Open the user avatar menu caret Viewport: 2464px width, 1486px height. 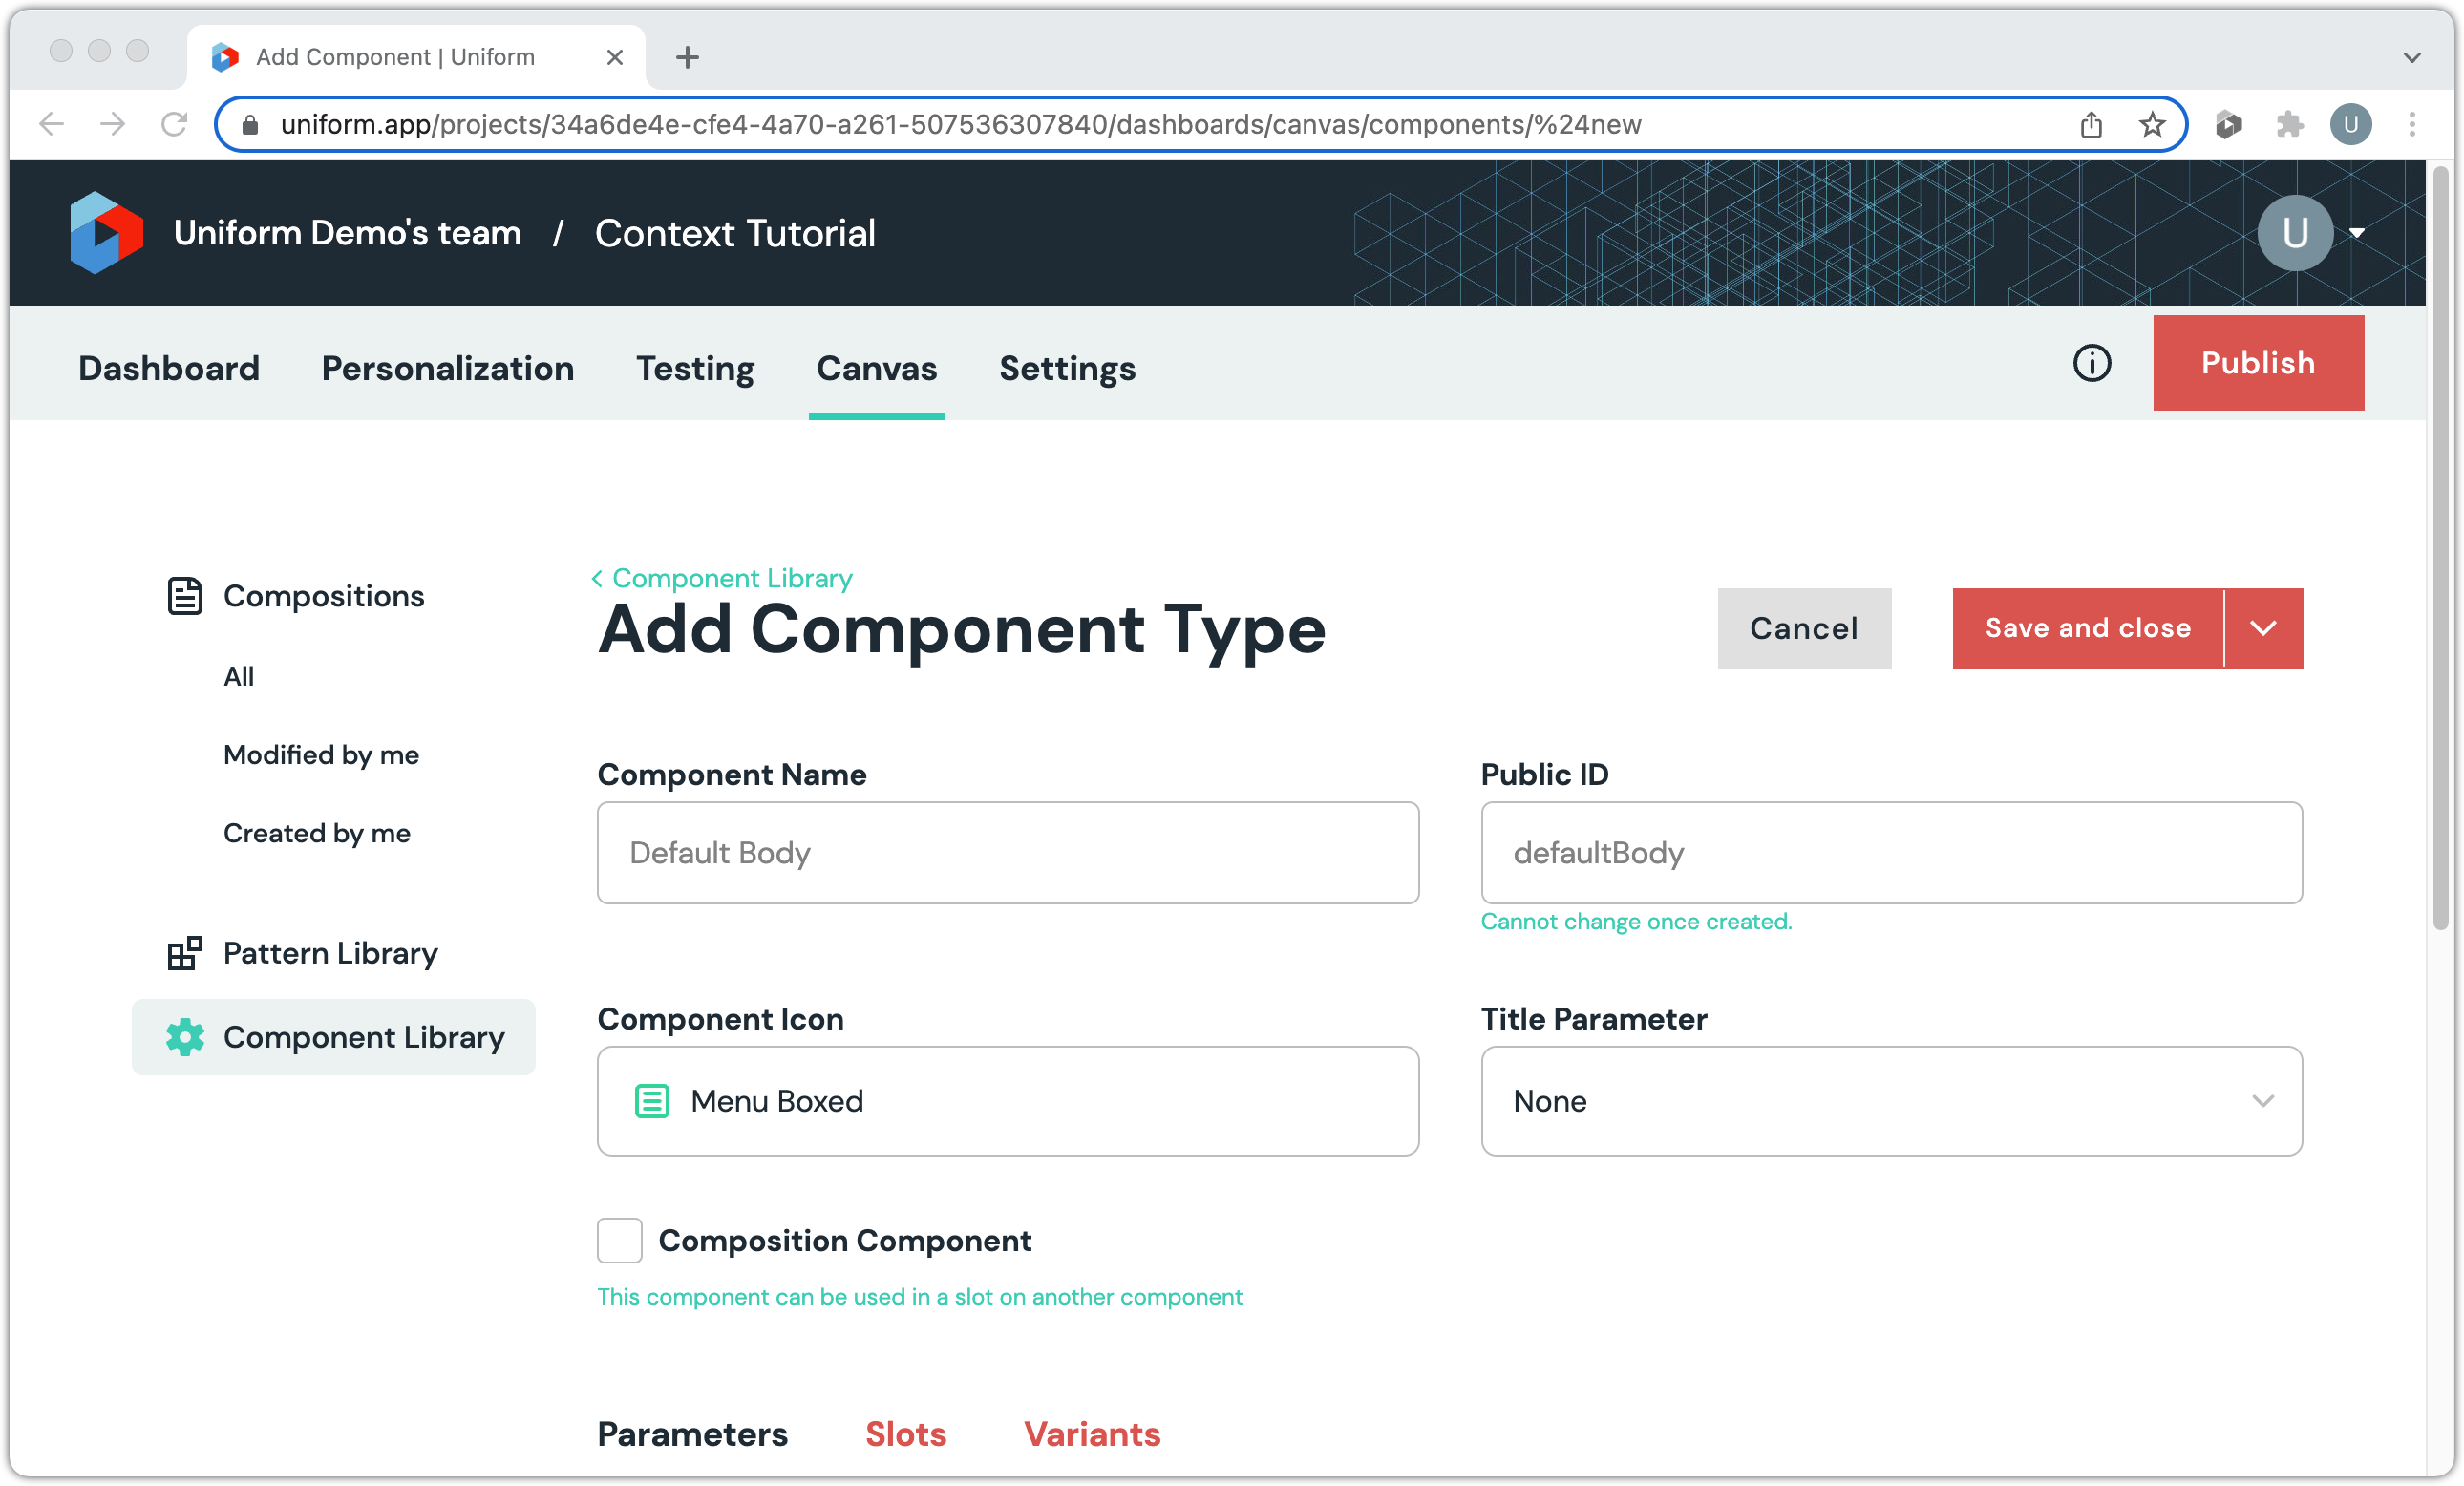click(2357, 233)
